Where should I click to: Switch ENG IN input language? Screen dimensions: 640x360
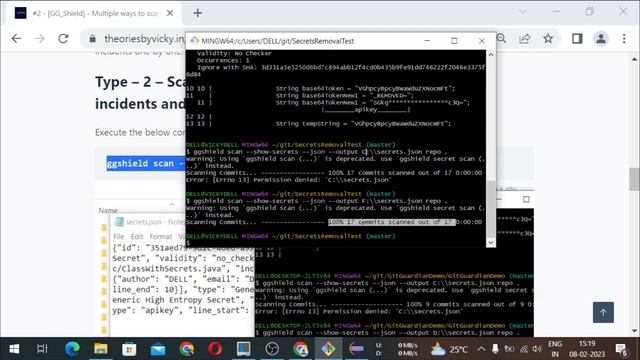click(555, 349)
